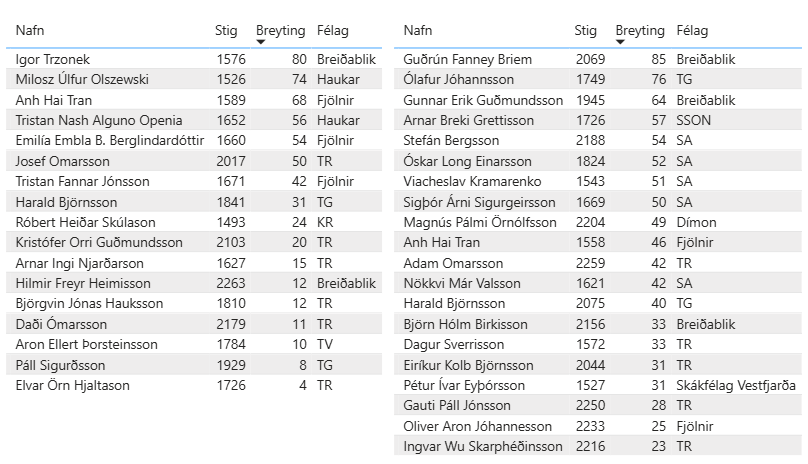Viewport: 808px width, 464px height.
Task: Click the Félag header in the left table
Action: (332, 31)
